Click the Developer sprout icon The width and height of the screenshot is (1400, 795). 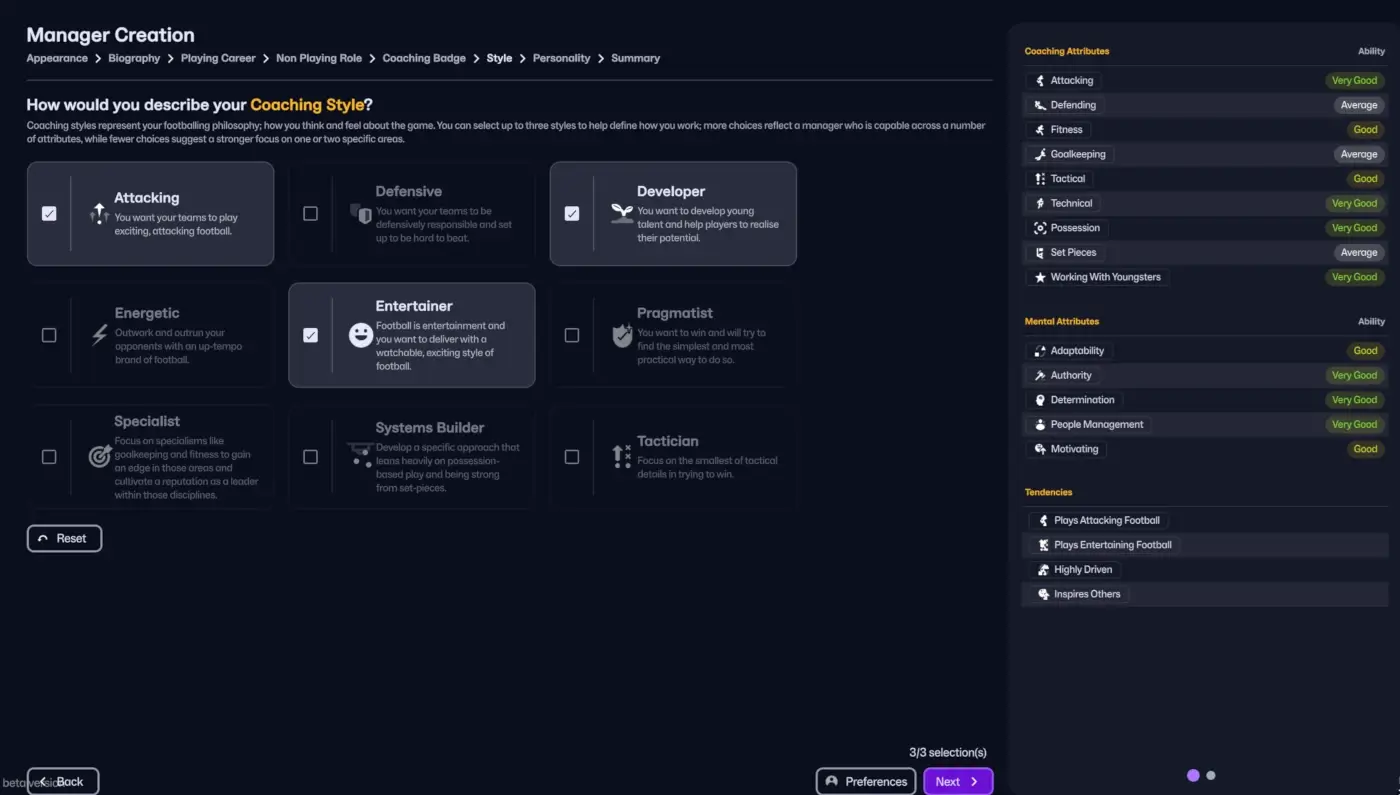(x=622, y=213)
